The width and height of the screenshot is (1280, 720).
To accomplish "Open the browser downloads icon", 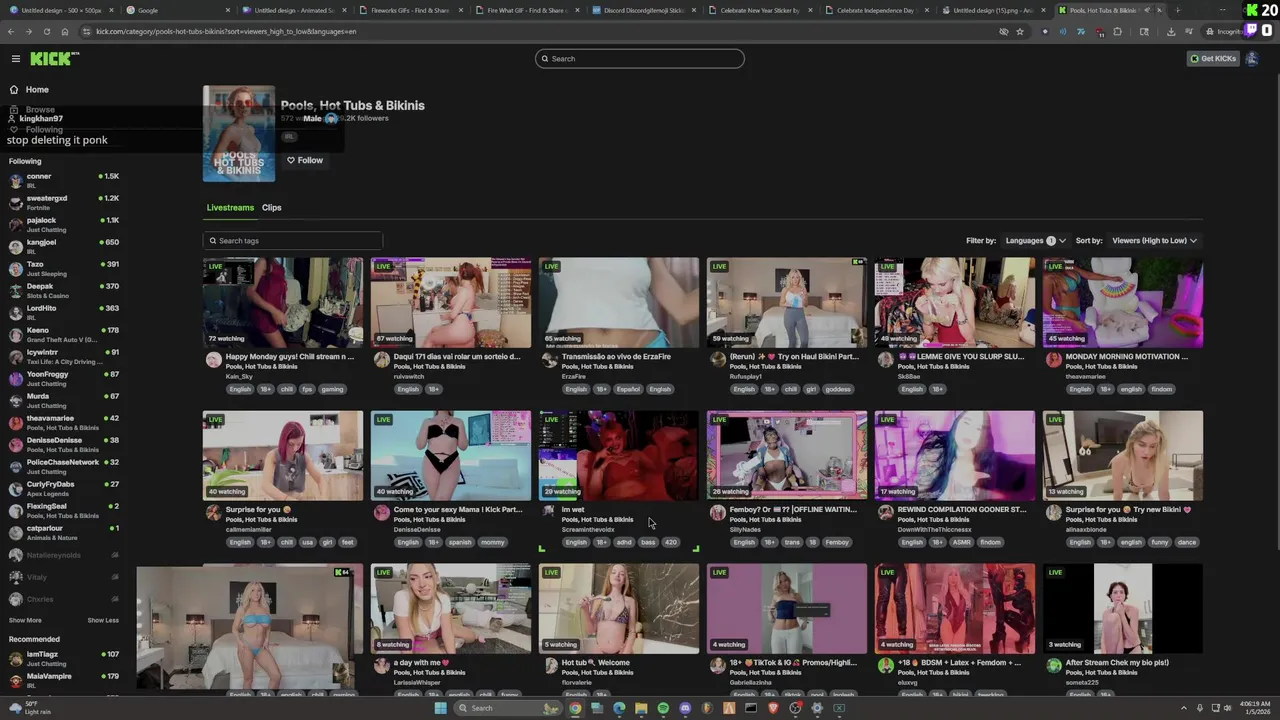I will pos(1171,31).
